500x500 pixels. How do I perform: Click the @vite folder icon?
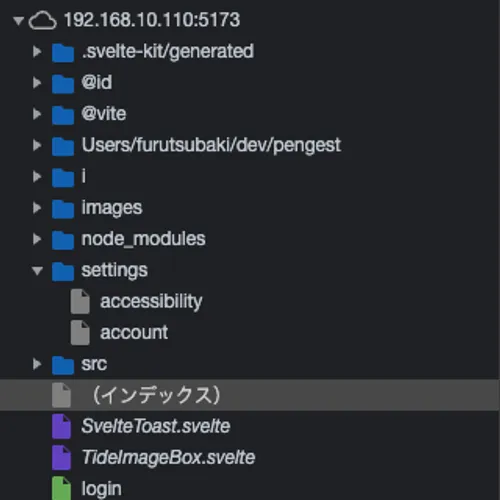[x=63, y=115]
